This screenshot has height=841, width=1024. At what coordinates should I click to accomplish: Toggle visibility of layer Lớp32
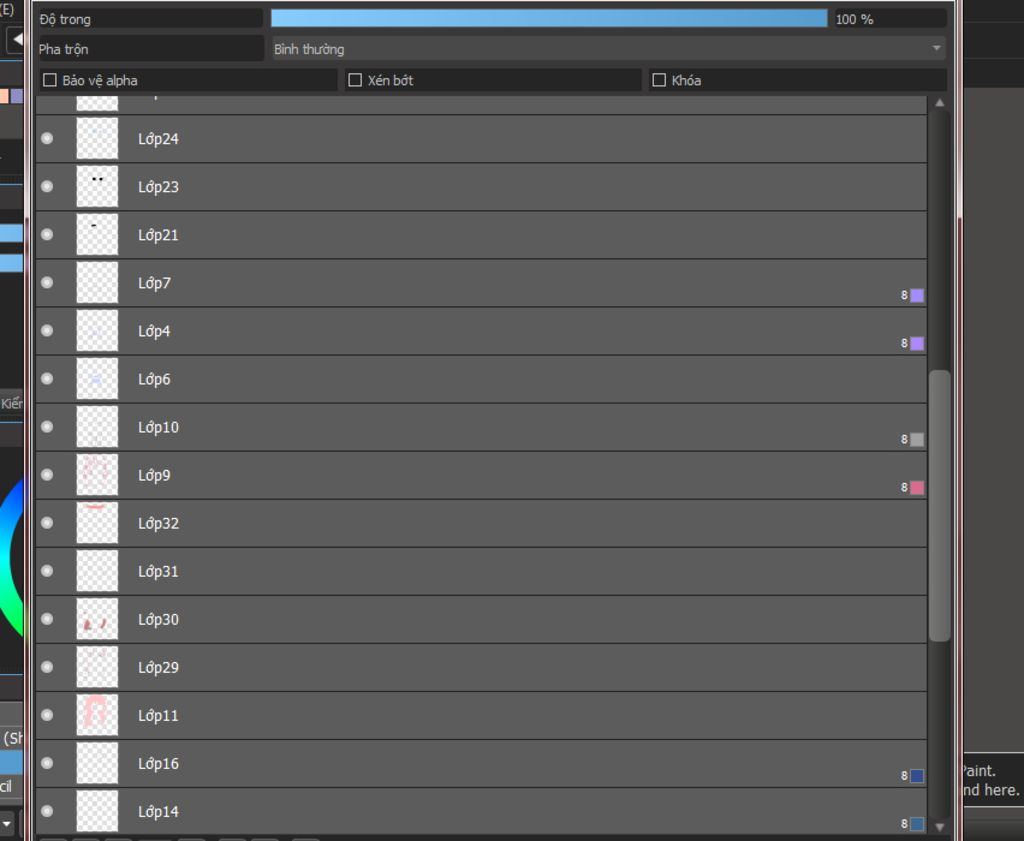click(x=47, y=522)
